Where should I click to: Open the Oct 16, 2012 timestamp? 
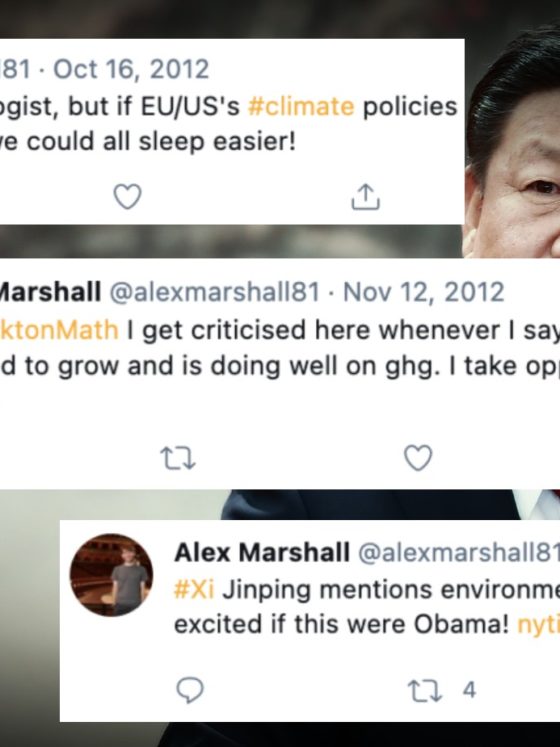click(x=131, y=69)
